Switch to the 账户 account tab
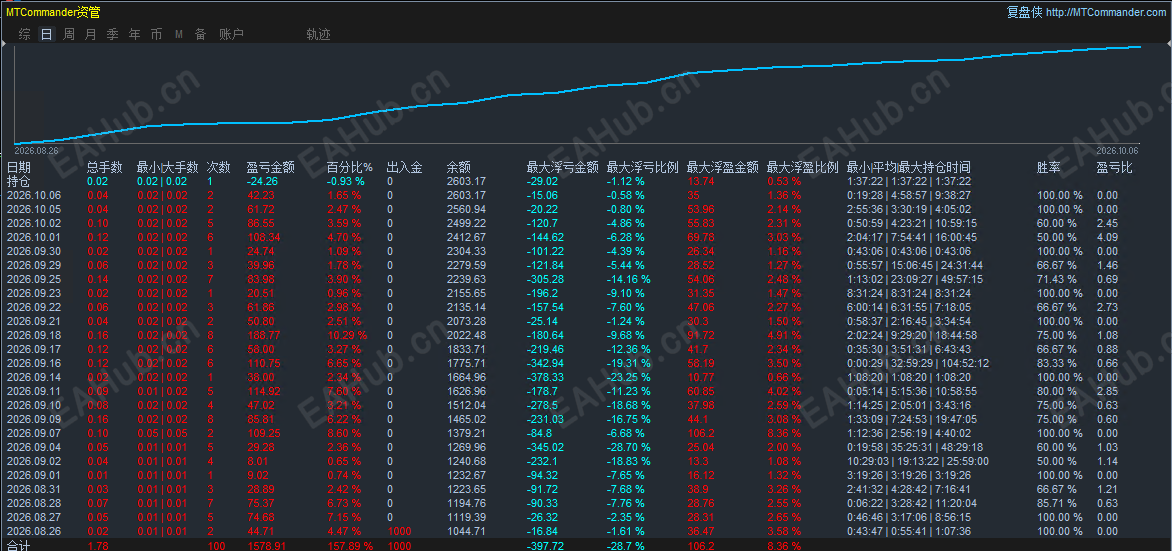 (231, 34)
